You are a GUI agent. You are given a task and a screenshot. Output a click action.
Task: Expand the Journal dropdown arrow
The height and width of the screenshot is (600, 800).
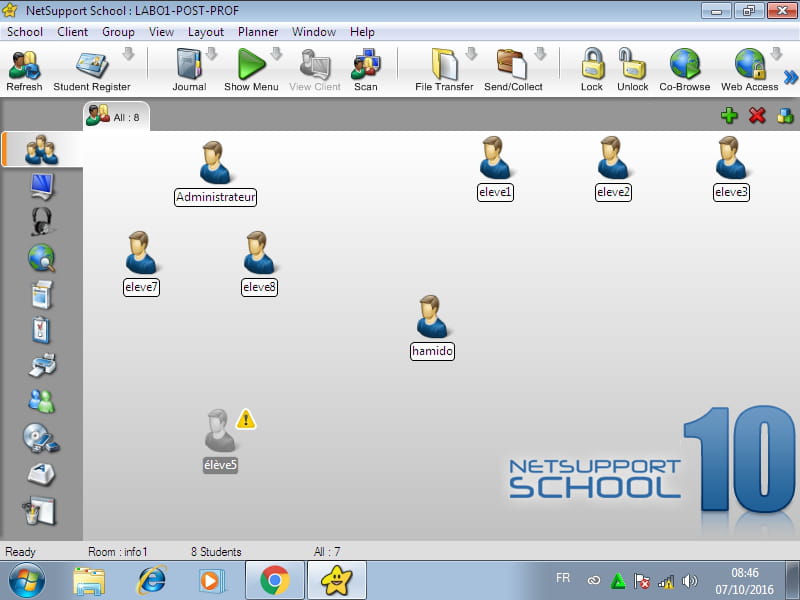tap(212, 54)
